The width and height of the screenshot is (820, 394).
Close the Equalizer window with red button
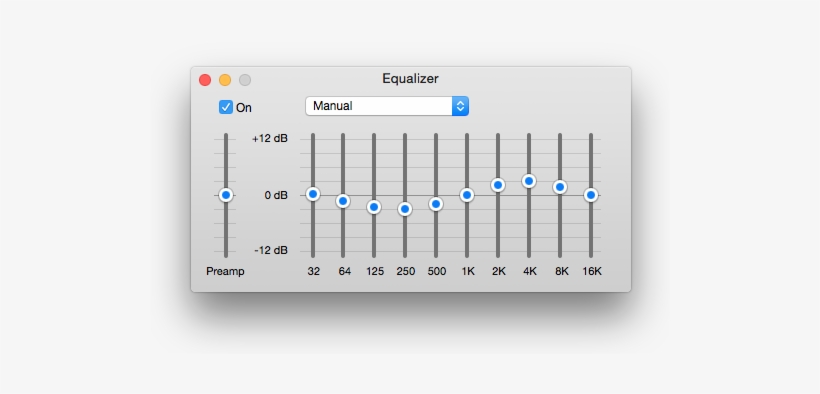click(205, 80)
